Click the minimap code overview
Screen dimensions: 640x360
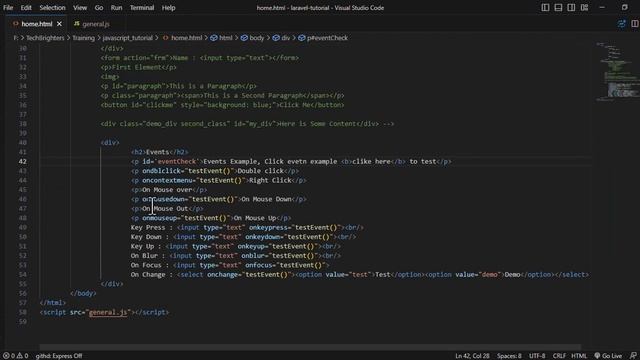tap(617, 71)
